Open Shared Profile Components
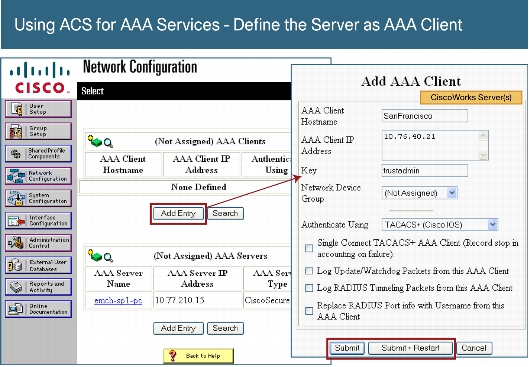This screenshot has height=367, width=529. 38,153
